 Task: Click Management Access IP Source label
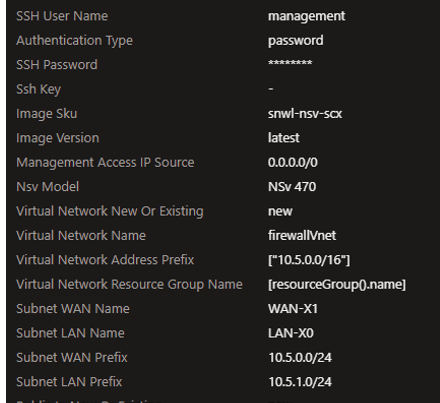[105, 162]
